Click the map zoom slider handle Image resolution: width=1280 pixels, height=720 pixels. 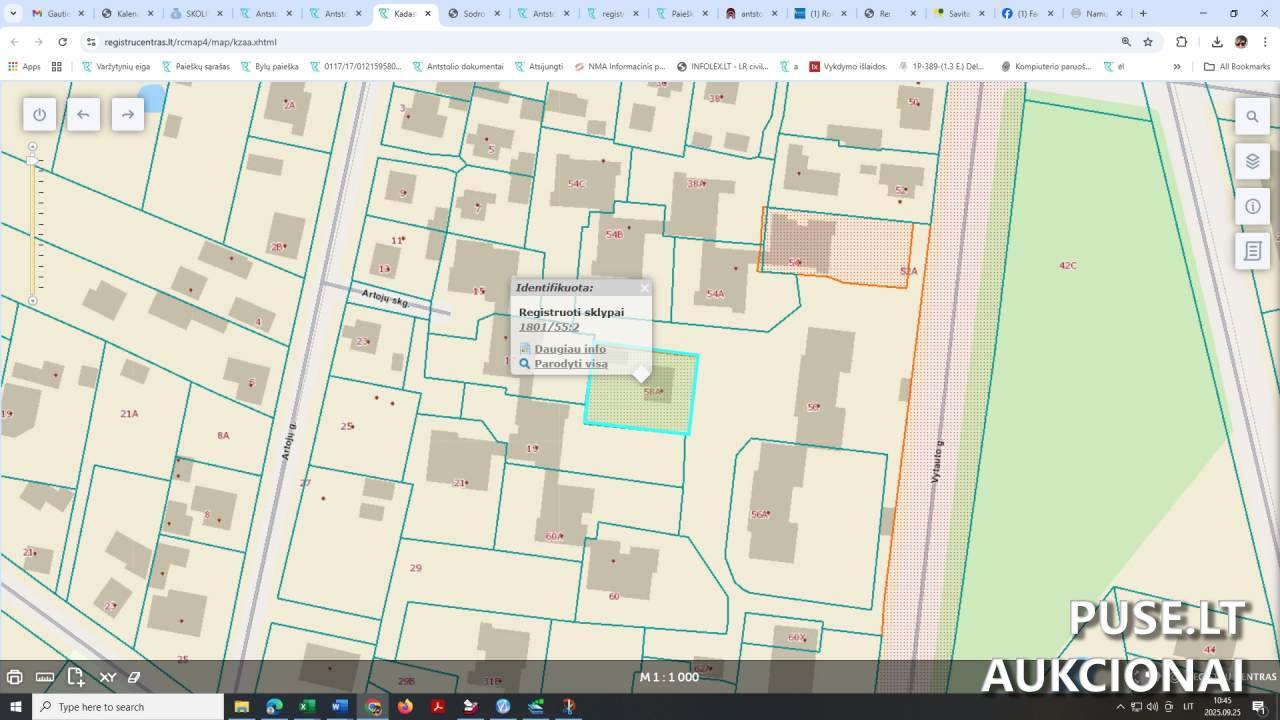click(33, 161)
